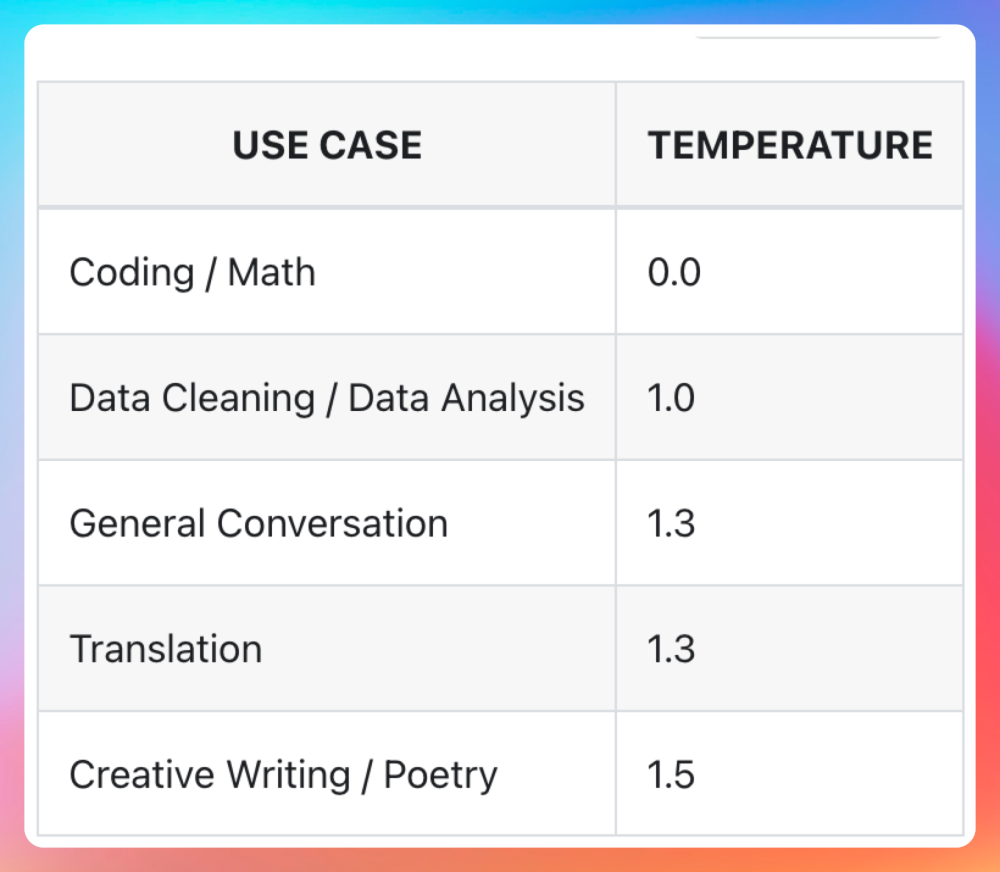Click the 0.0 temperature value
Image resolution: width=1000 pixels, height=872 pixels.
click(x=674, y=273)
